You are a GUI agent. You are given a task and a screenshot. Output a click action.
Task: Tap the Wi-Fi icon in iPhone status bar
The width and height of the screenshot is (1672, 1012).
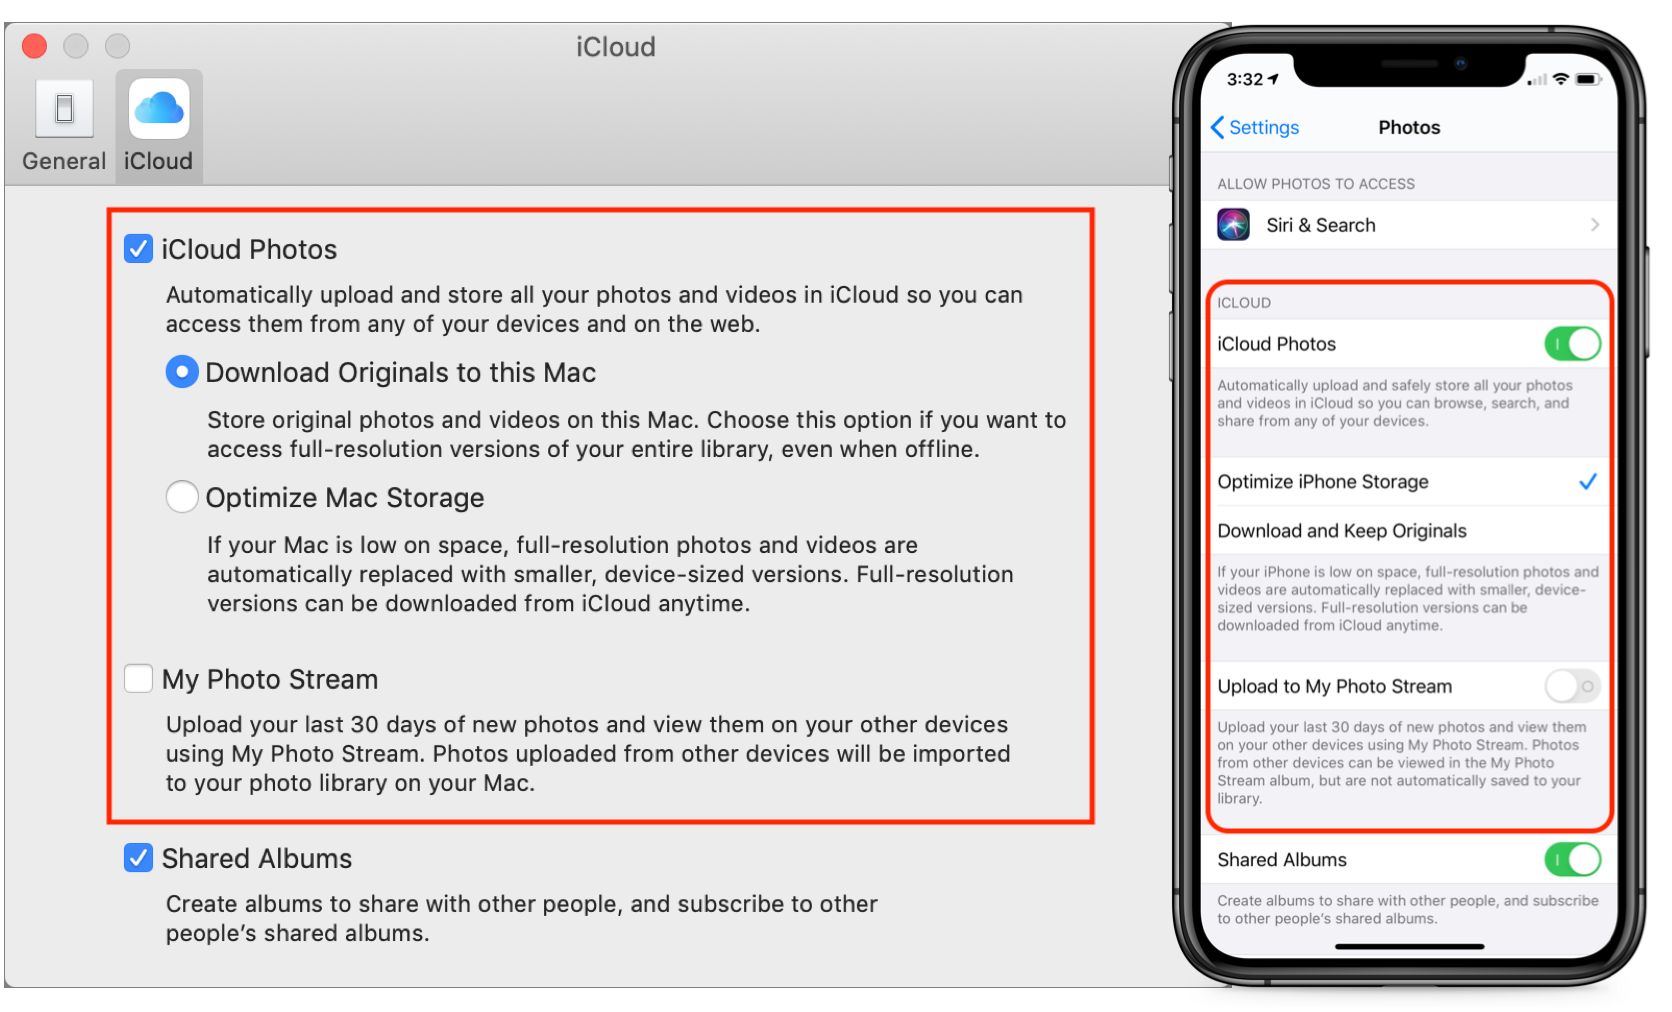[1560, 79]
